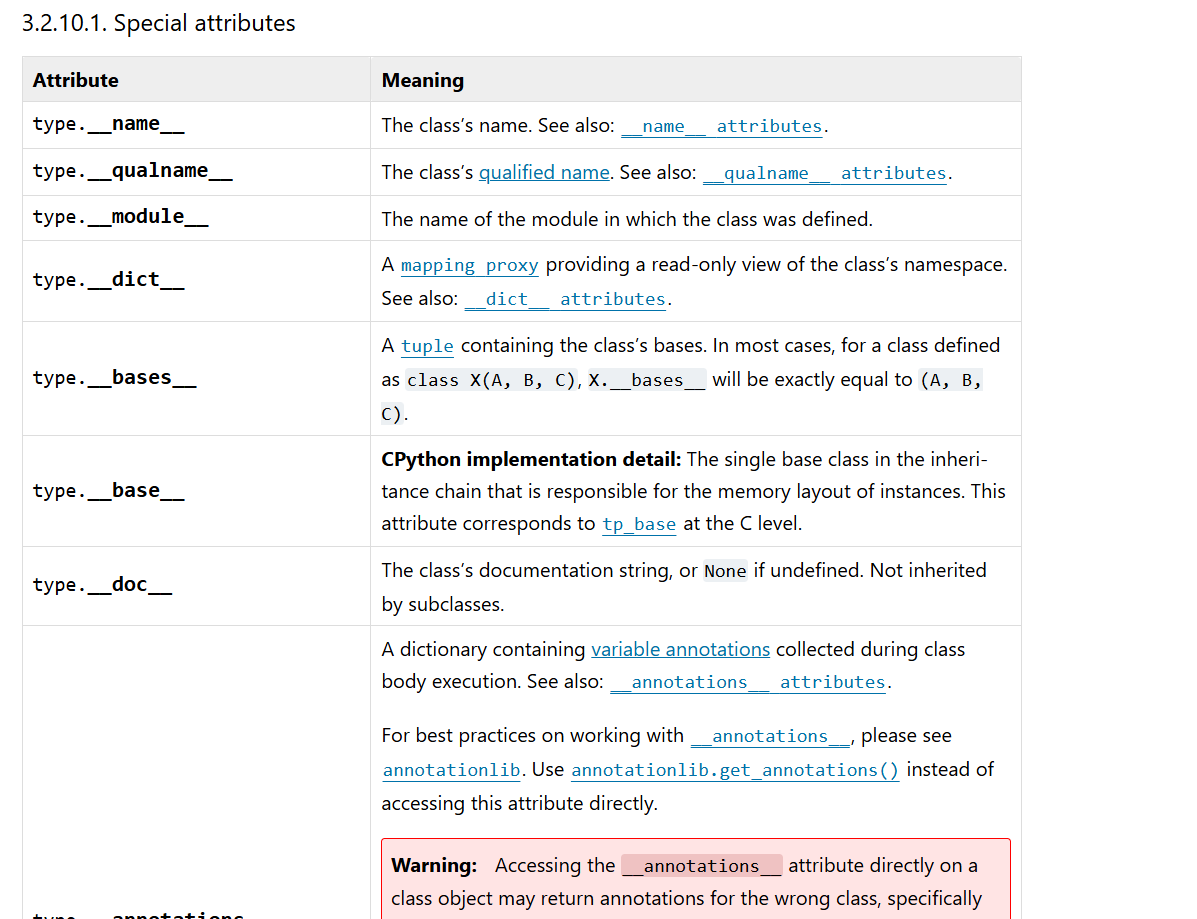This screenshot has width=1197, height=919.
Task: Click the type.__qualname__ attribute cell
Action: pyautogui.click(x=132, y=171)
